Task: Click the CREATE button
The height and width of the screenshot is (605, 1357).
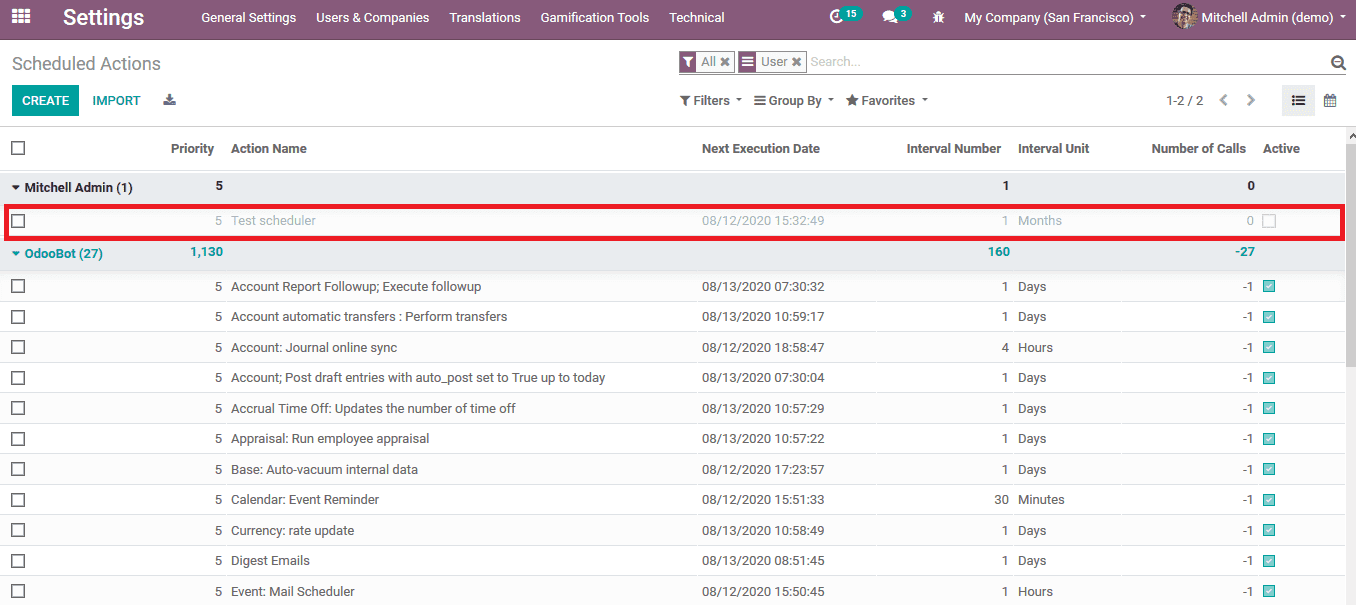Action: tap(46, 100)
